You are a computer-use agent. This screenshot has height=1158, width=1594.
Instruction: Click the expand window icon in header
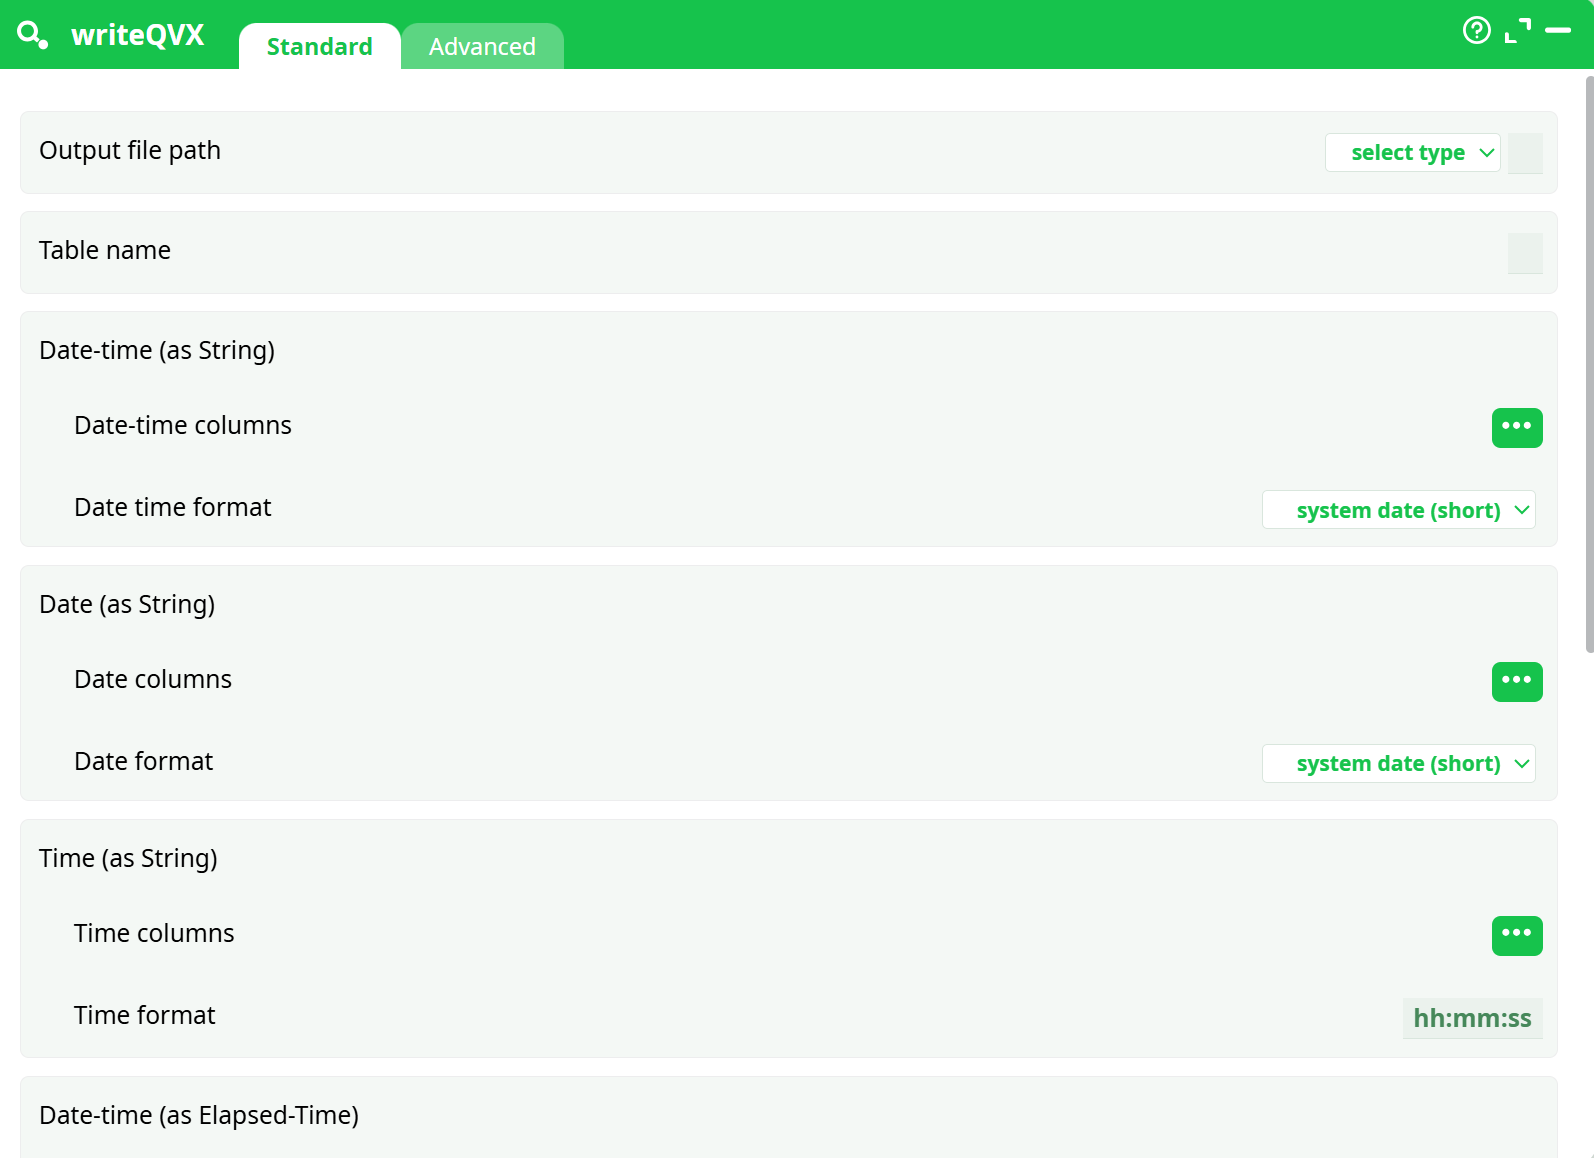click(x=1517, y=31)
